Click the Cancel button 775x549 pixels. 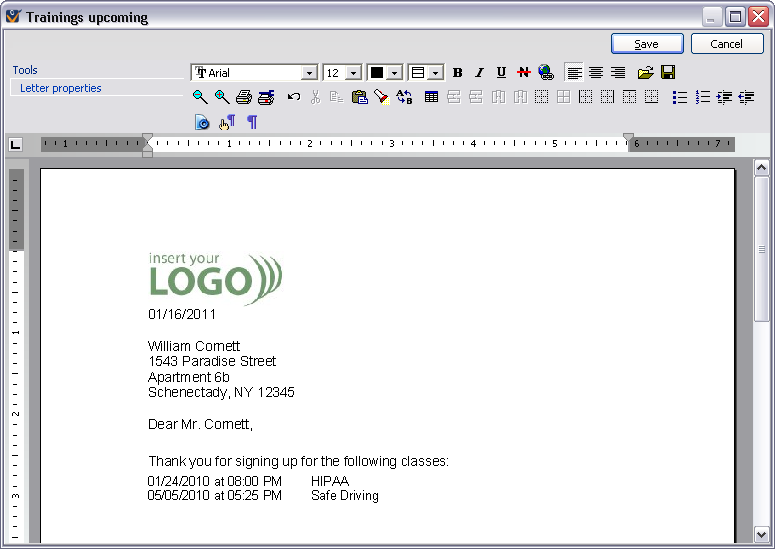click(x=727, y=44)
